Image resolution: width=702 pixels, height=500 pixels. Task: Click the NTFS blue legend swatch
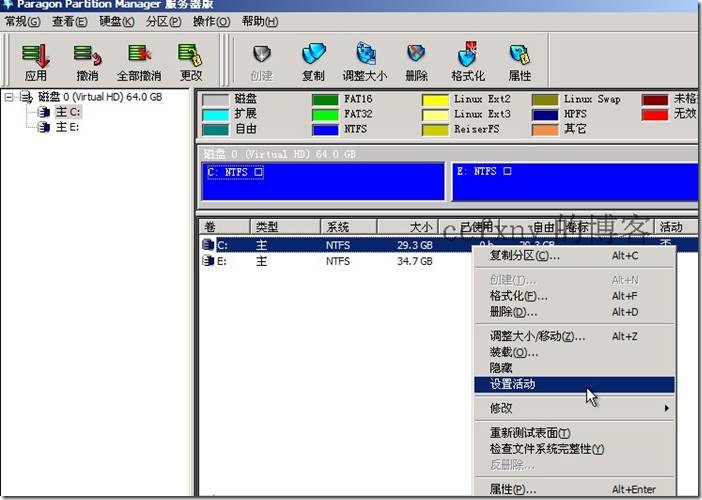[x=325, y=130]
